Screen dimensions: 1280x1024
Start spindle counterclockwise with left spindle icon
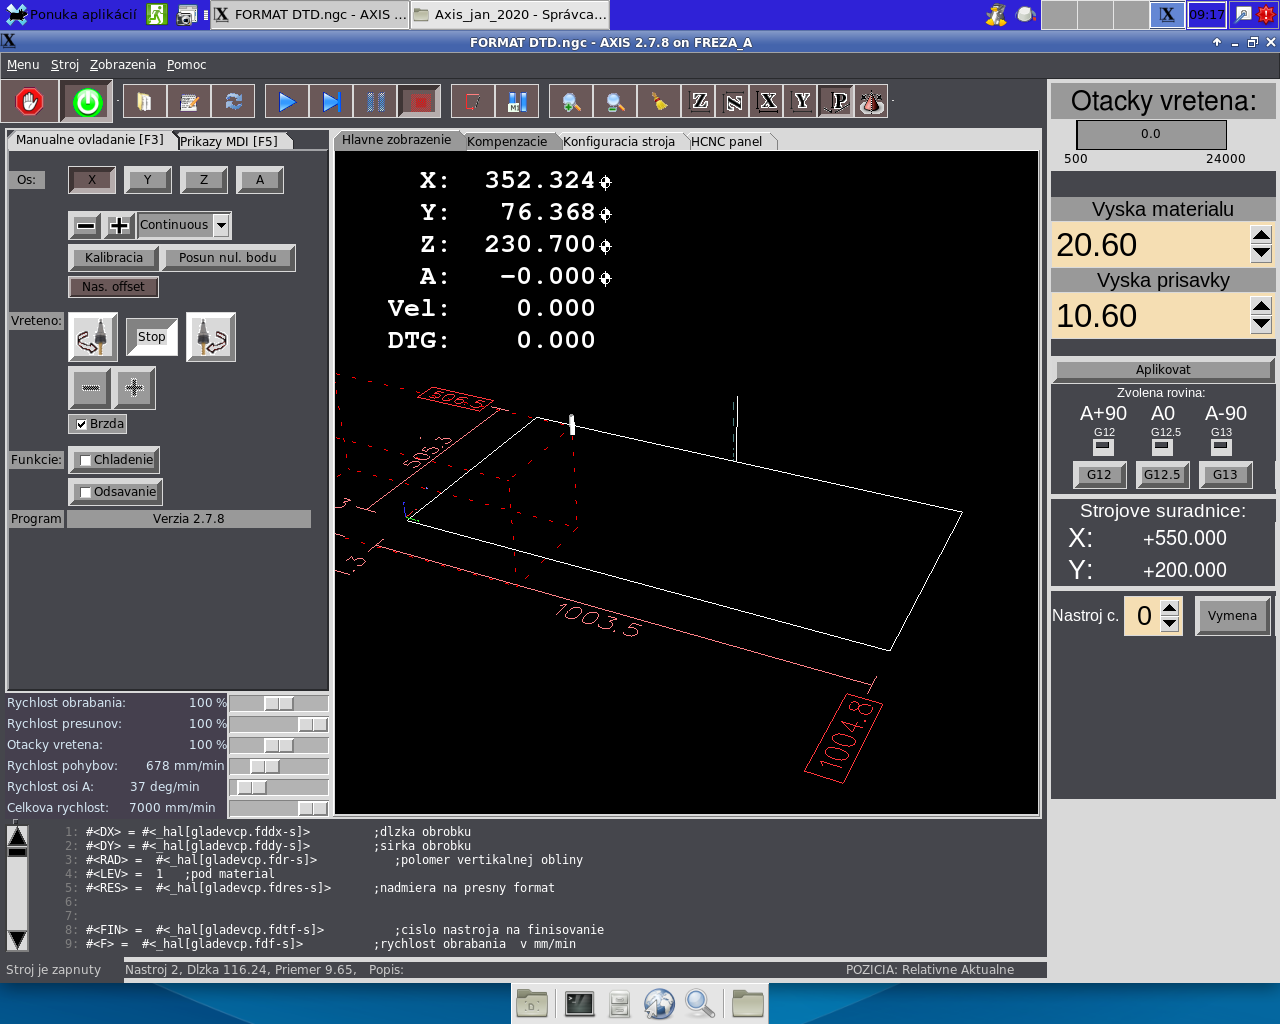click(93, 337)
